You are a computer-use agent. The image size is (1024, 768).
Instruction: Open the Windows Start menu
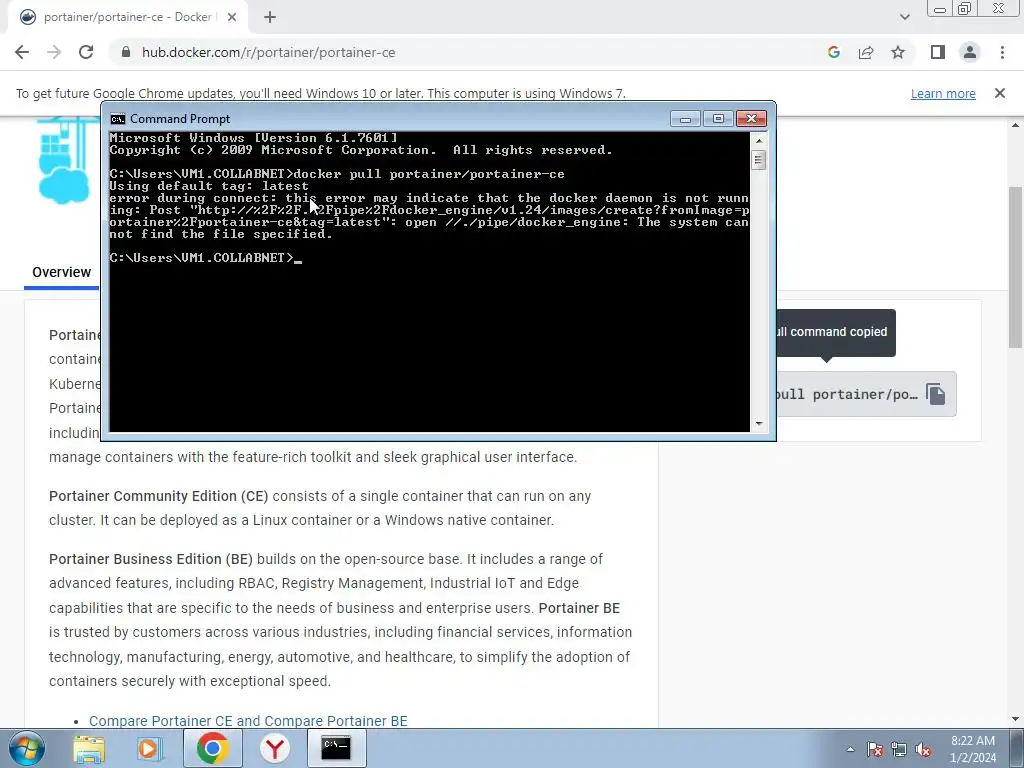[x=26, y=748]
